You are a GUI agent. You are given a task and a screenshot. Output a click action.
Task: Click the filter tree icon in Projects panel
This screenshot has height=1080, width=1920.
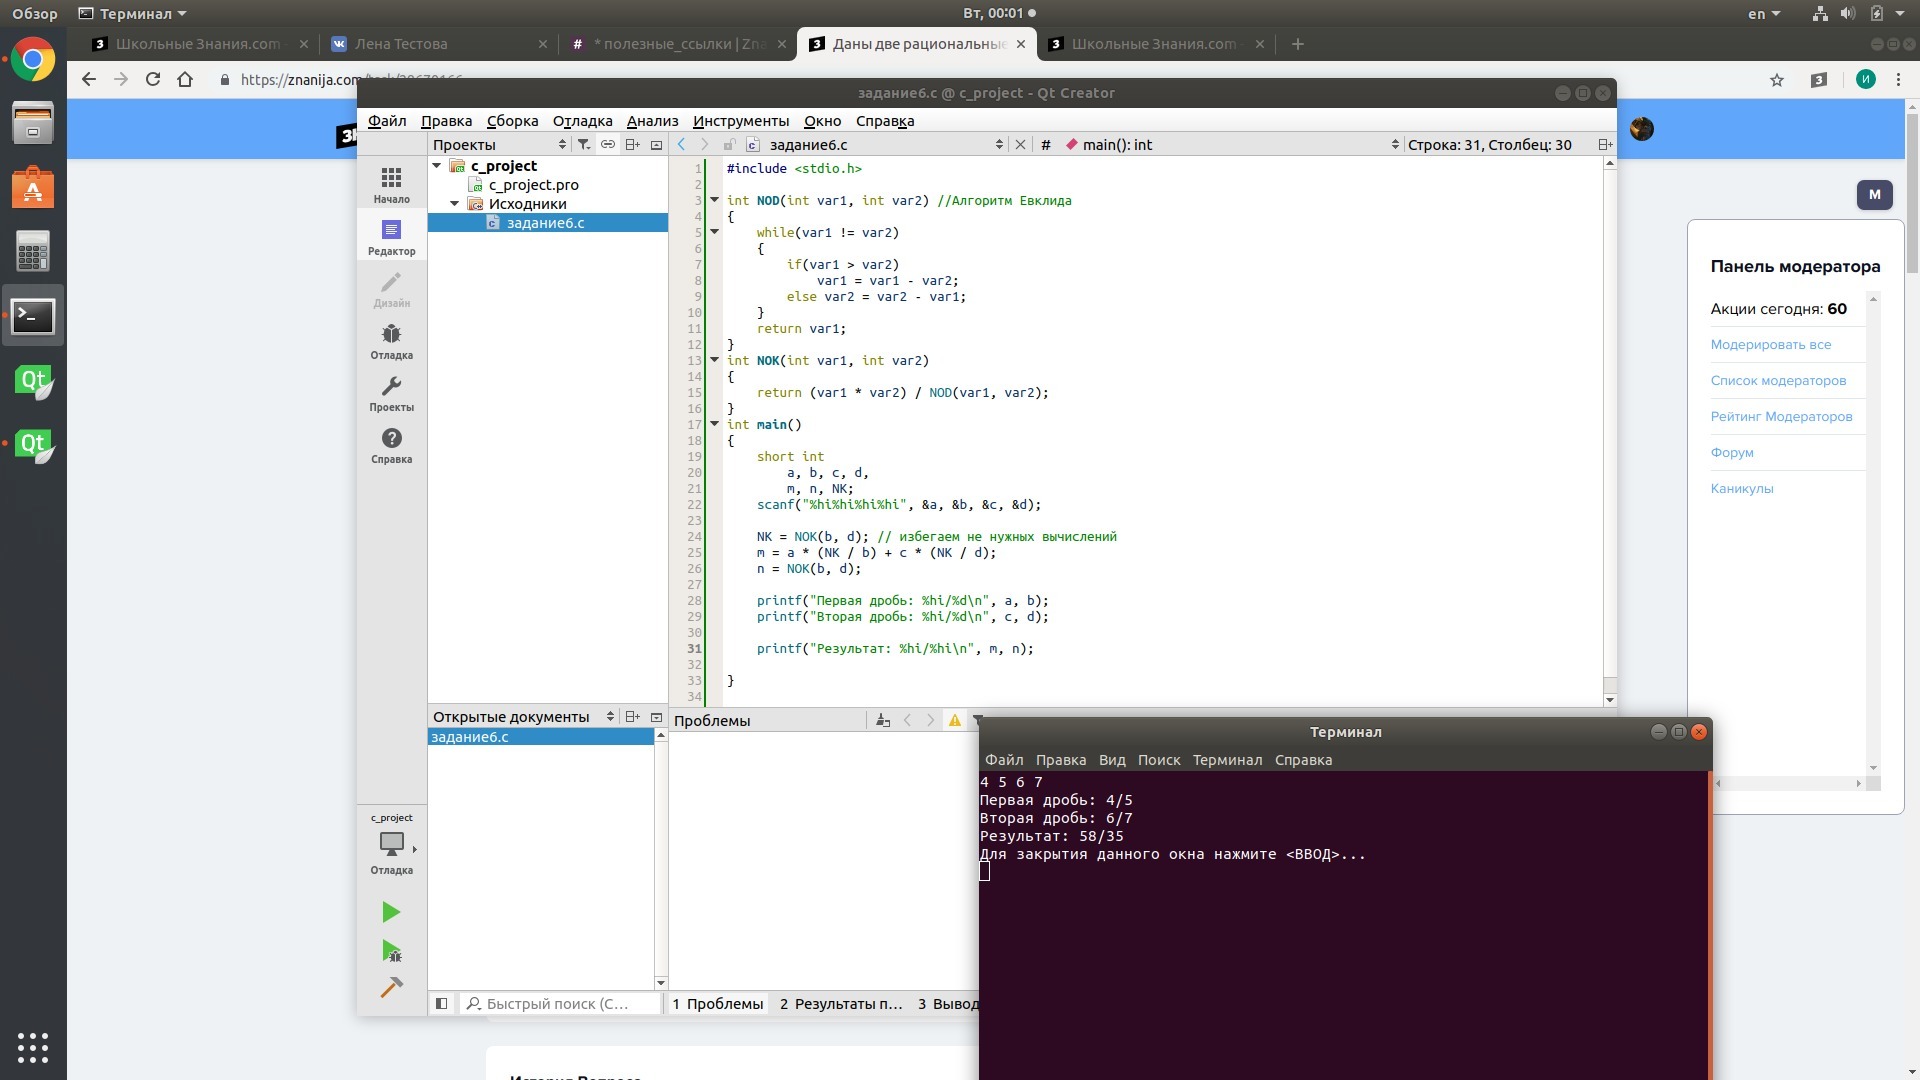pos(584,145)
